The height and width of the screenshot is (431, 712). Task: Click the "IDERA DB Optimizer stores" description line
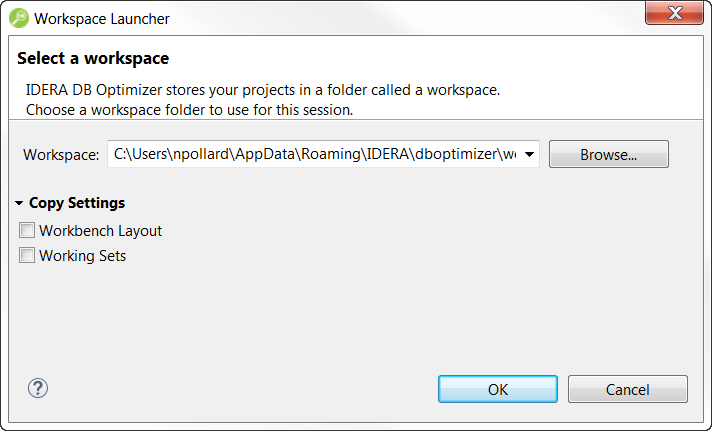(x=262, y=89)
